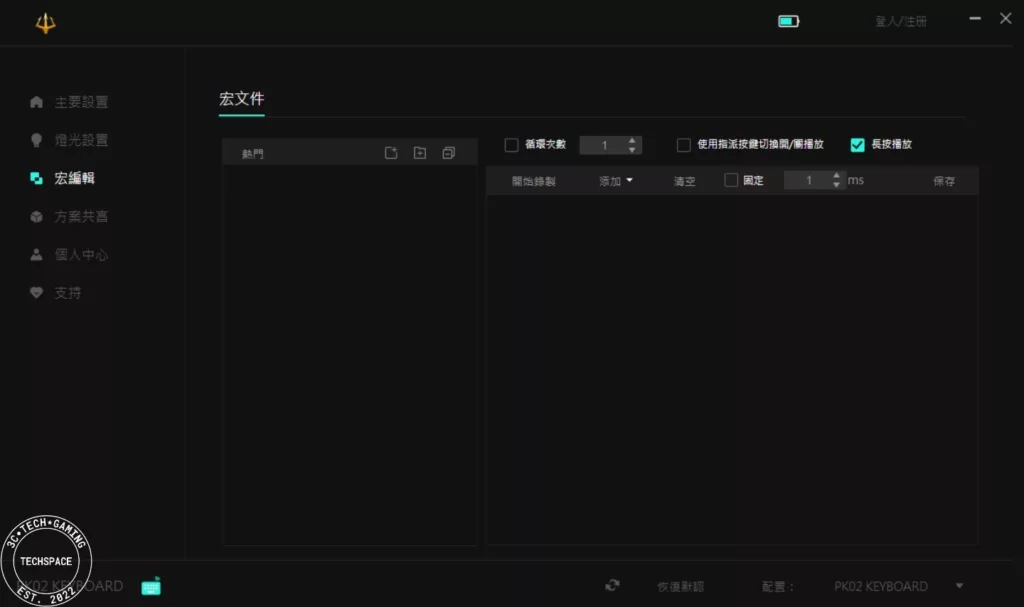Toggle the 使用指派按鍵切換開/關播放 checkbox
This screenshot has width=1024, height=607.
684,145
